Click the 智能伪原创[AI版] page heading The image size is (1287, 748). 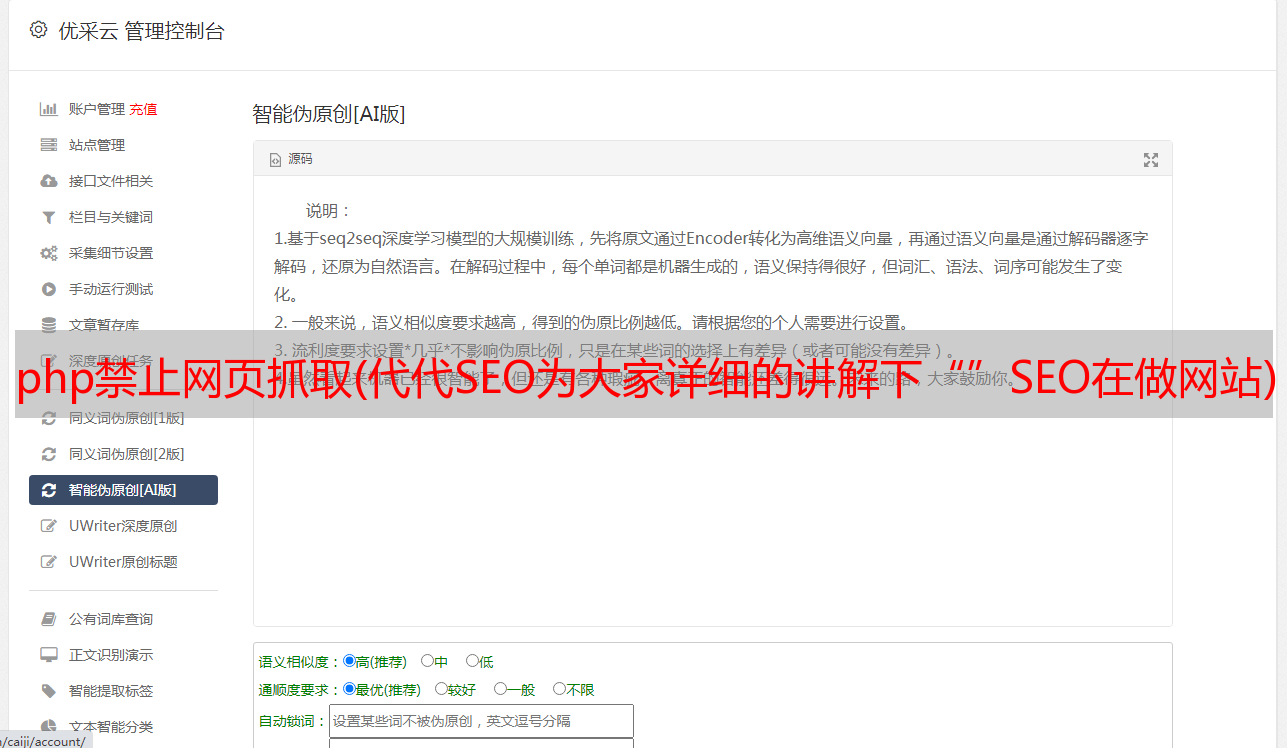pyautogui.click(x=329, y=114)
